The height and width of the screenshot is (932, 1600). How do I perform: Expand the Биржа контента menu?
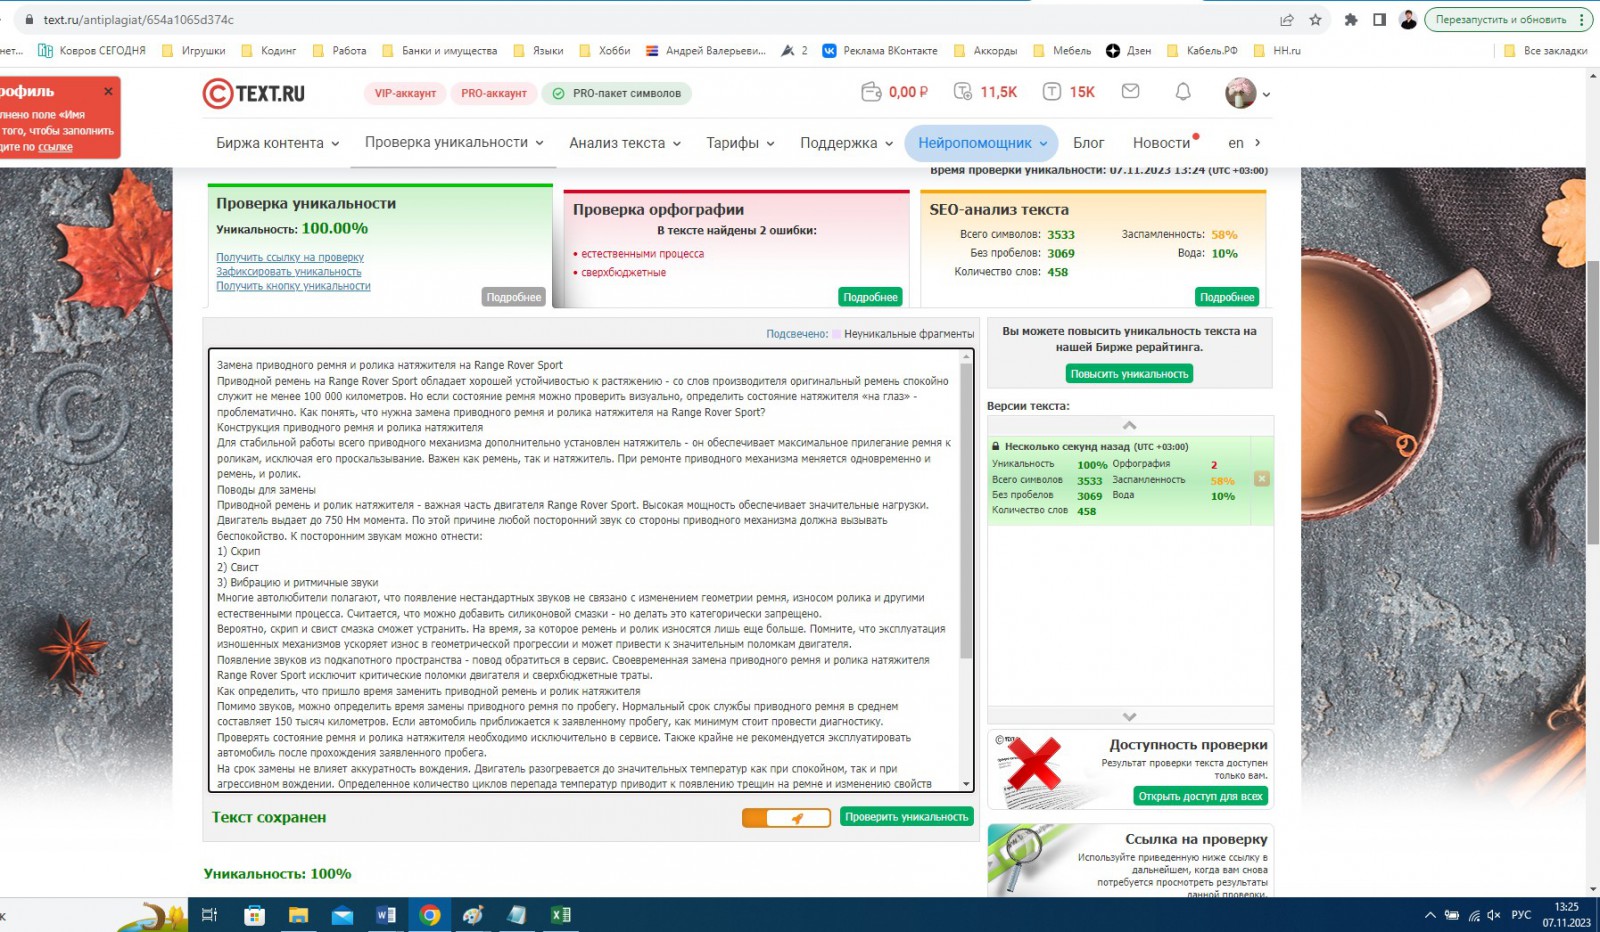pos(278,143)
